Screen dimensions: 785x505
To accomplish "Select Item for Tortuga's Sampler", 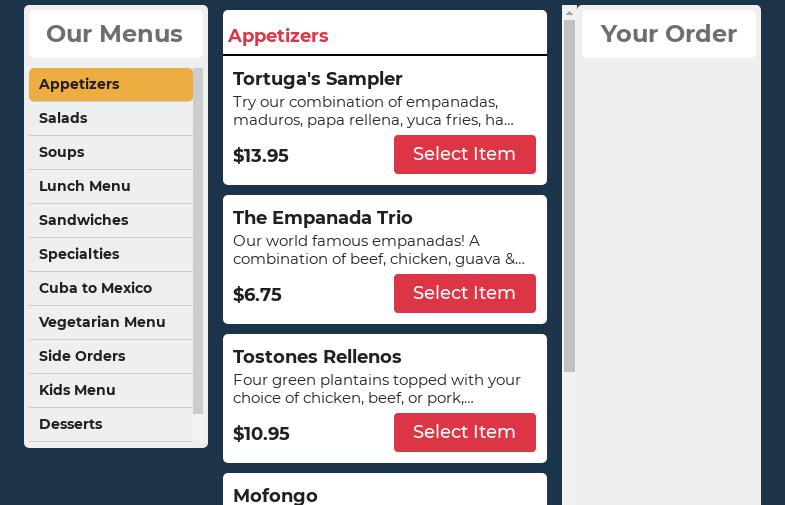I will pyautogui.click(x=464, y=155).
